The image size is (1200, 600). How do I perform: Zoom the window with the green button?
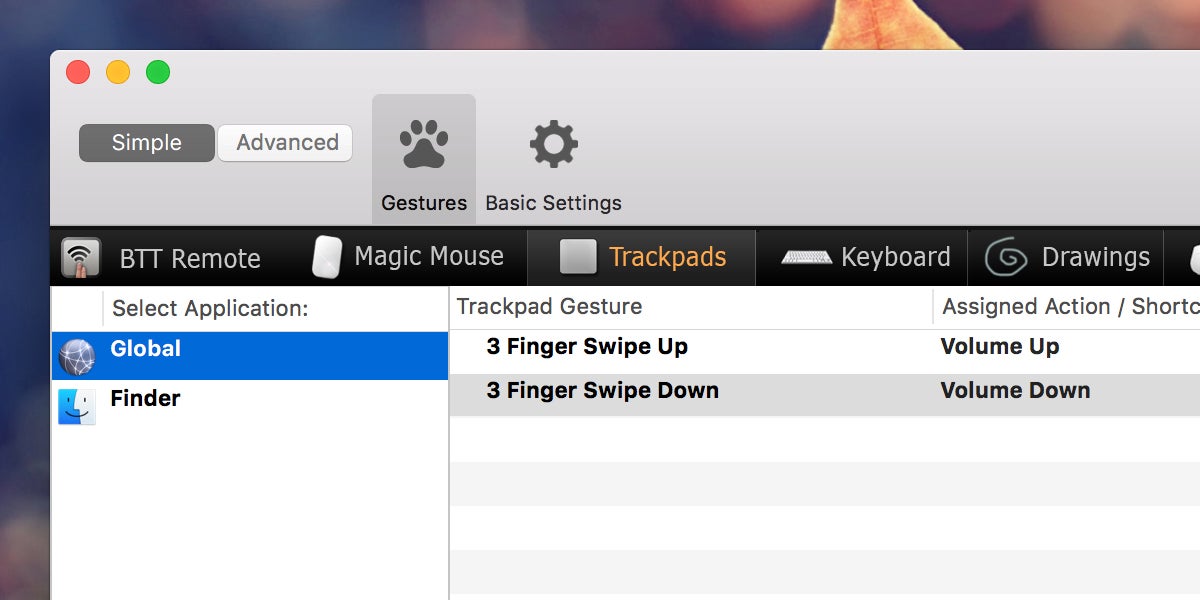(x=158, y=72)
